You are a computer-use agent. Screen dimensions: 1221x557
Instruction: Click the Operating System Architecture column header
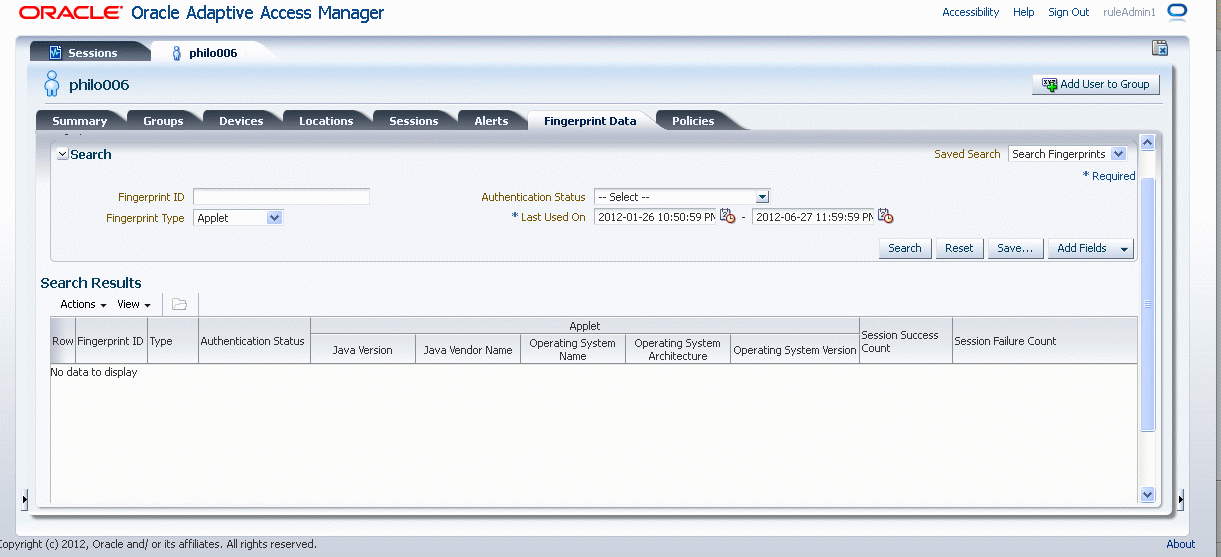coord(678,349)
